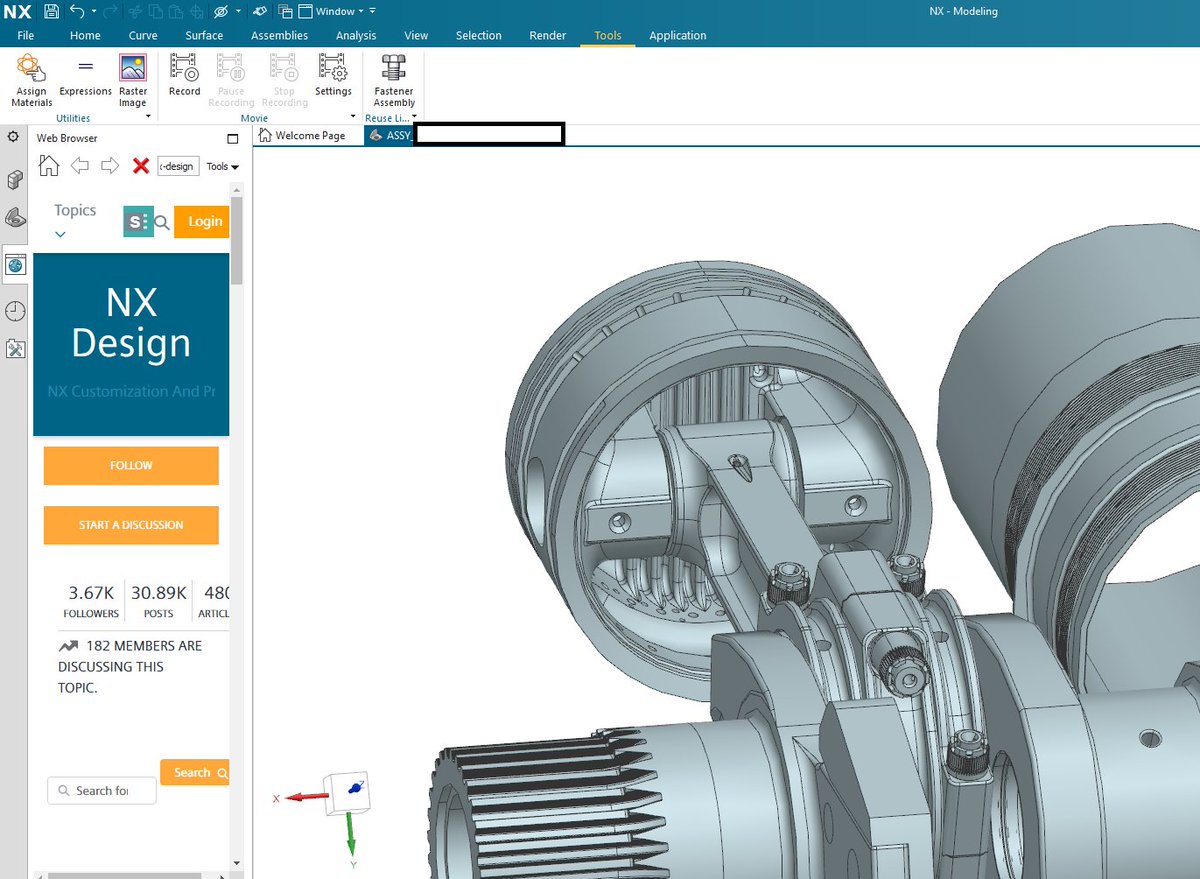1200x879 pixels.
Task: Click the web page vertical scrollbar thumb
Action: (236, 240)
